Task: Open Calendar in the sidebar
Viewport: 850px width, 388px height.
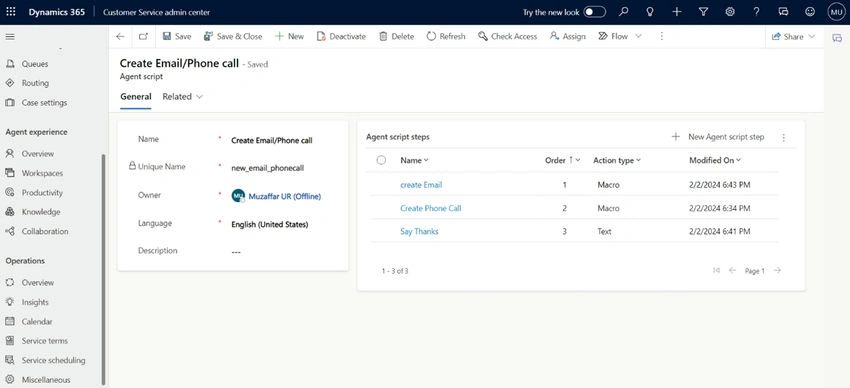Action: tap(37, 321)
